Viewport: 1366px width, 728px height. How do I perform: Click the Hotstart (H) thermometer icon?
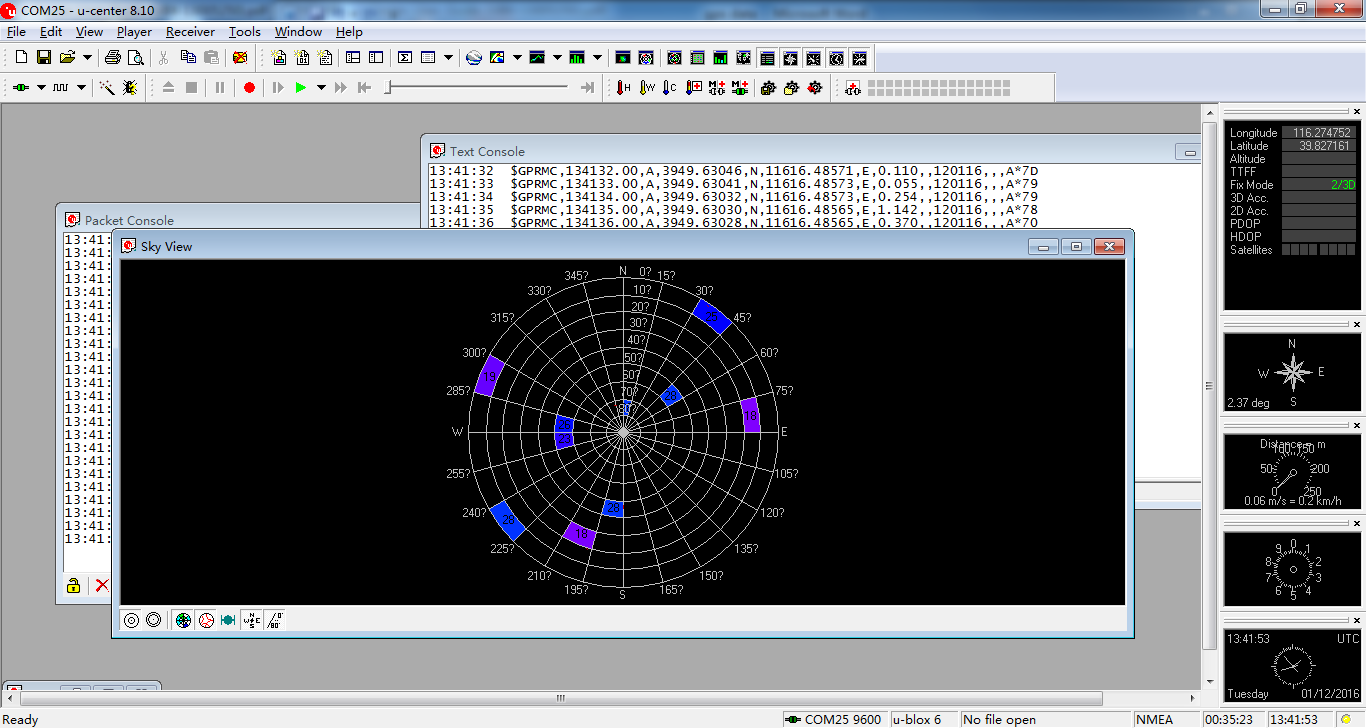click(624, 88)
